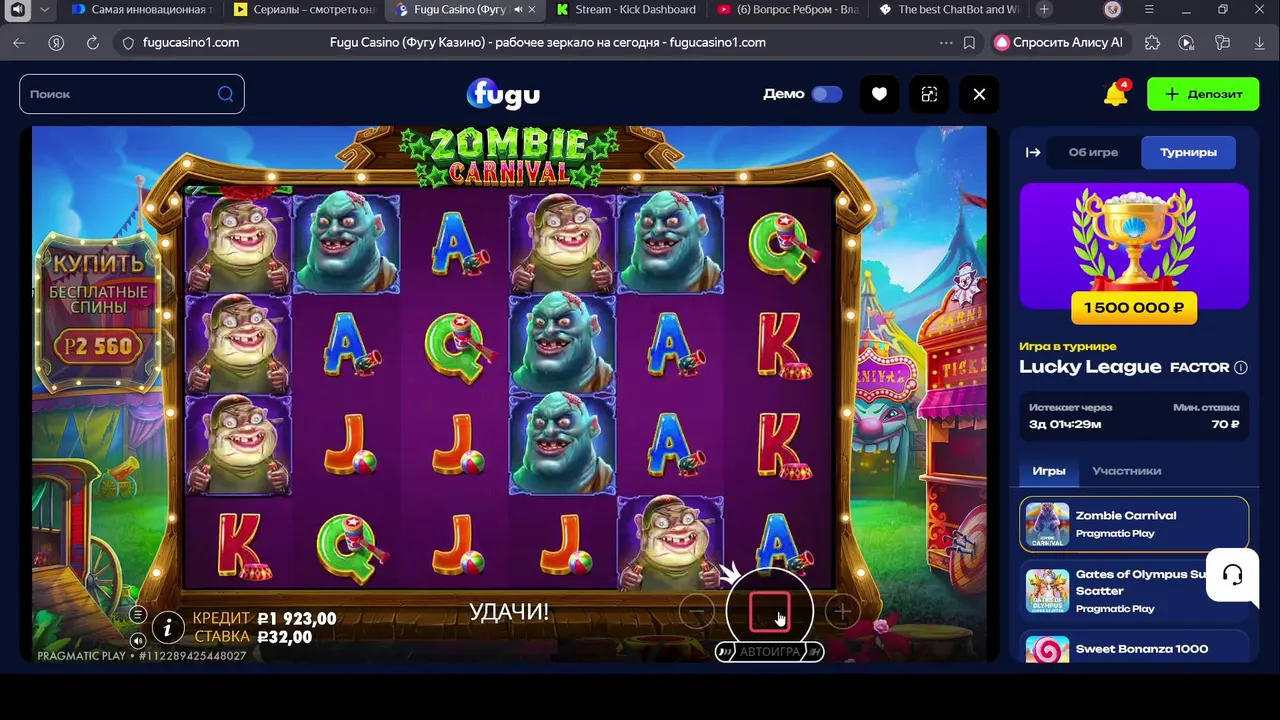Close the game with X button
Viewport: 1280px width, 720px height.
[x=979, y=94]
